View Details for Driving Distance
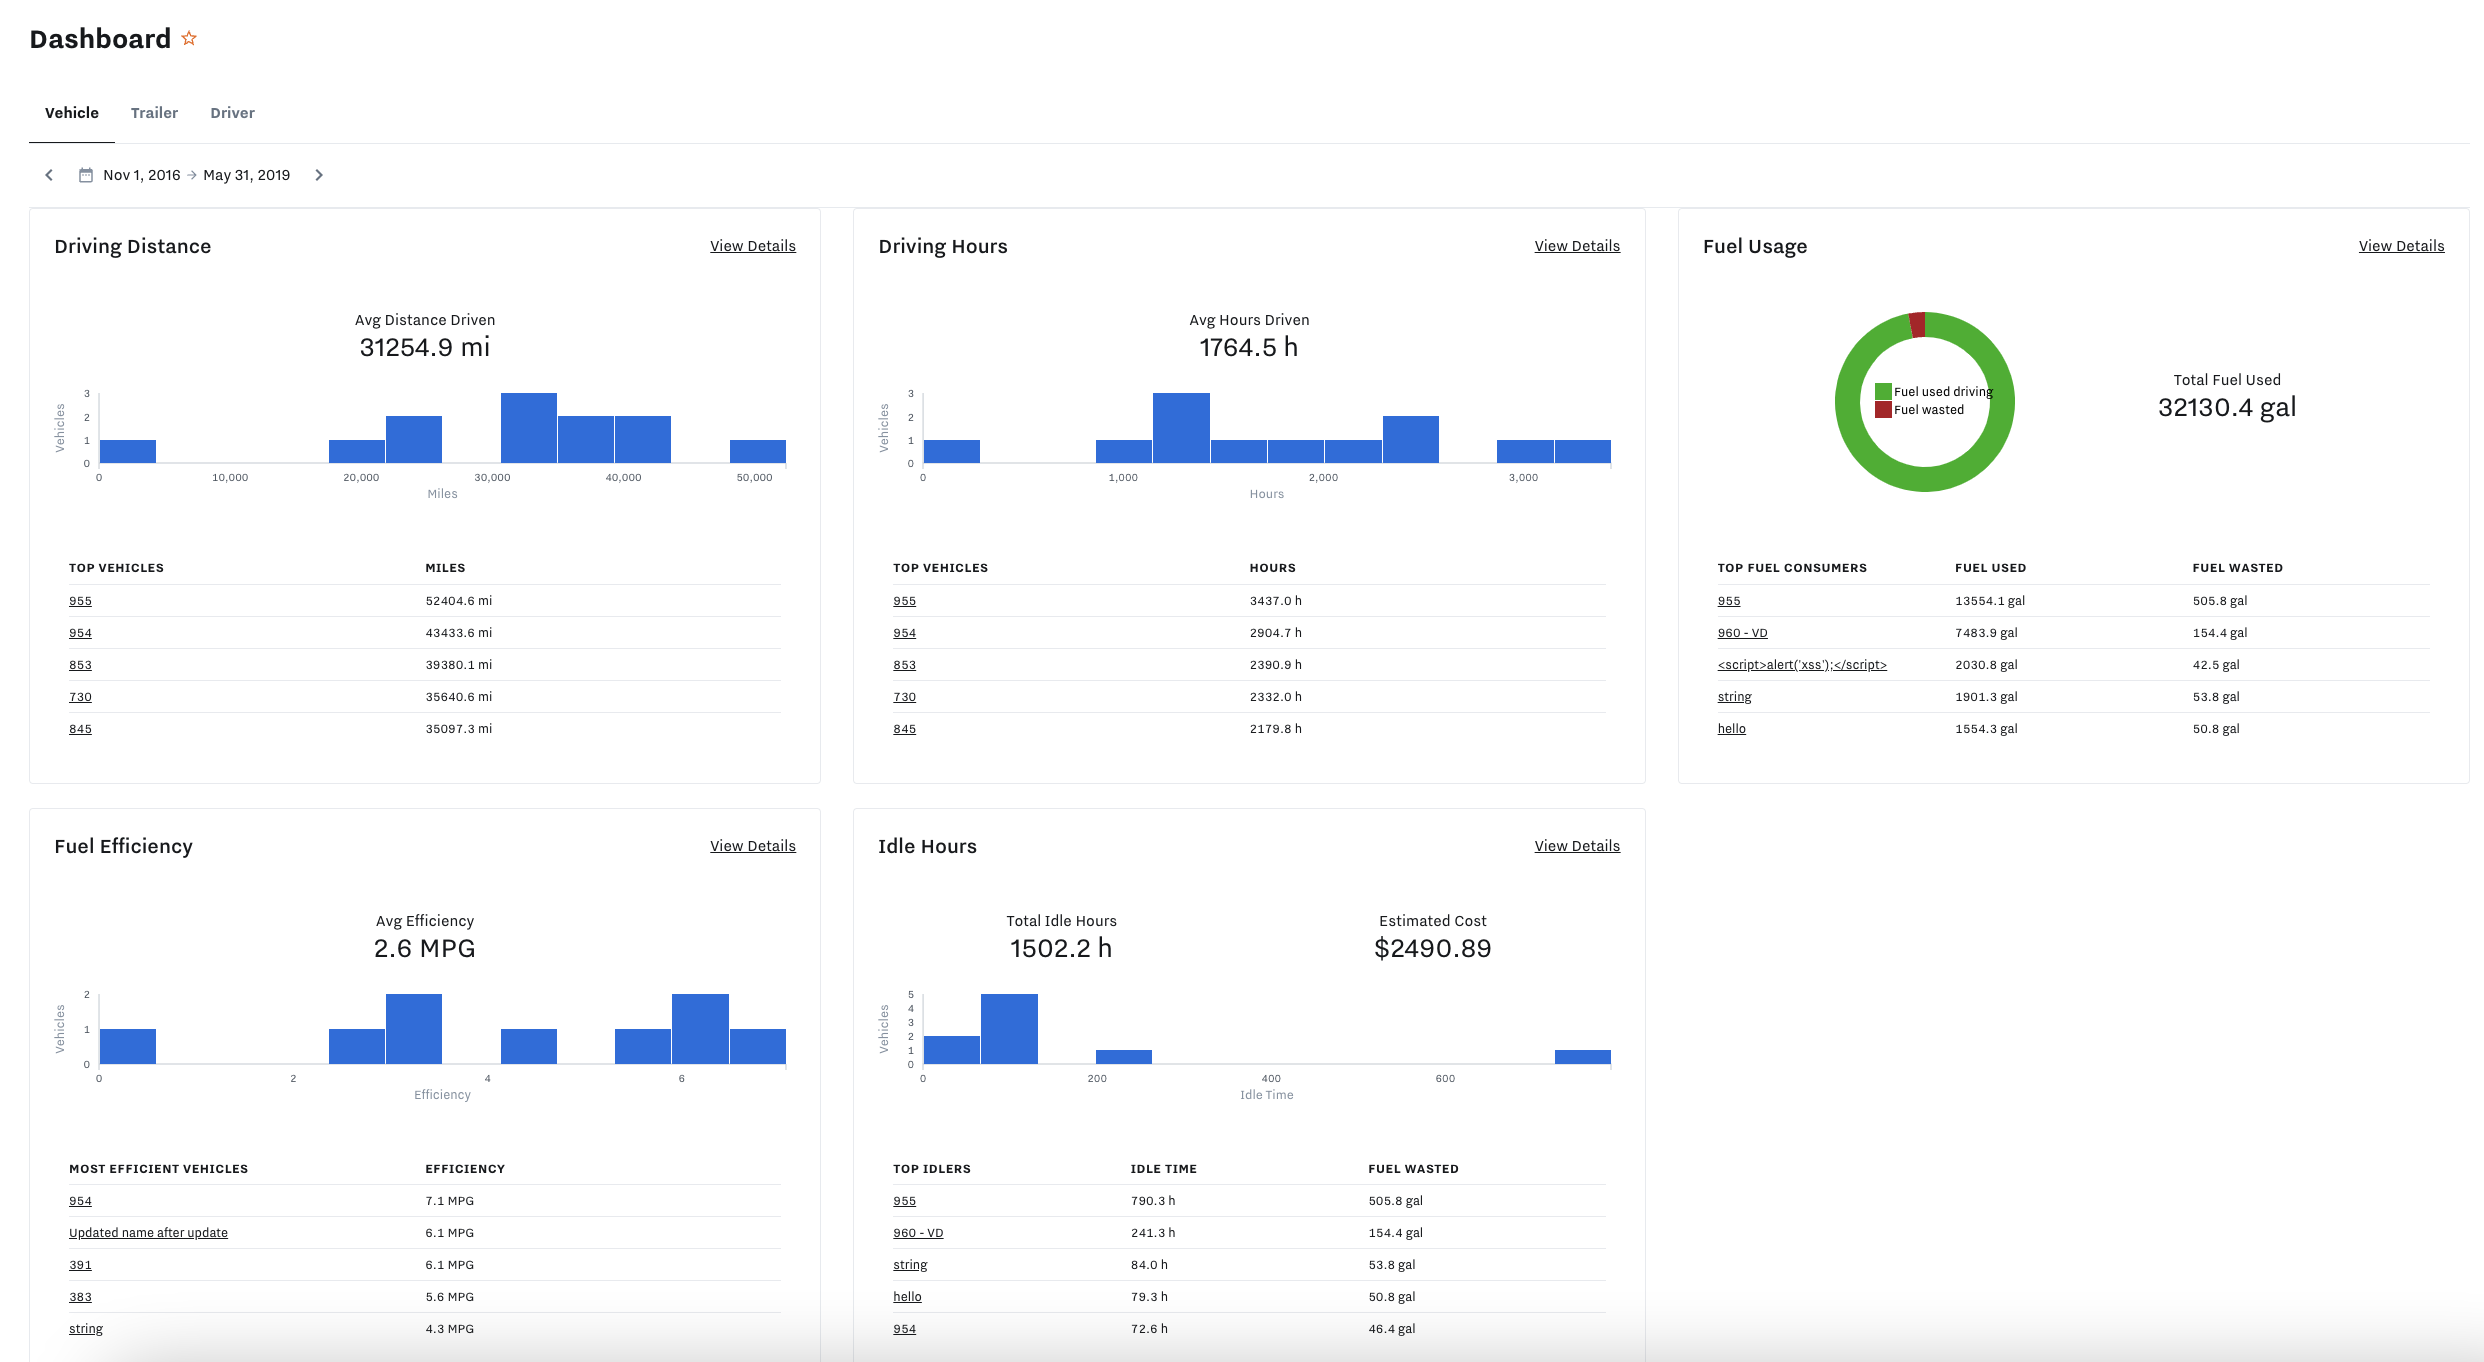Screen dimensions: 2484x1362 pyautogui.click(x=753, y=245)
